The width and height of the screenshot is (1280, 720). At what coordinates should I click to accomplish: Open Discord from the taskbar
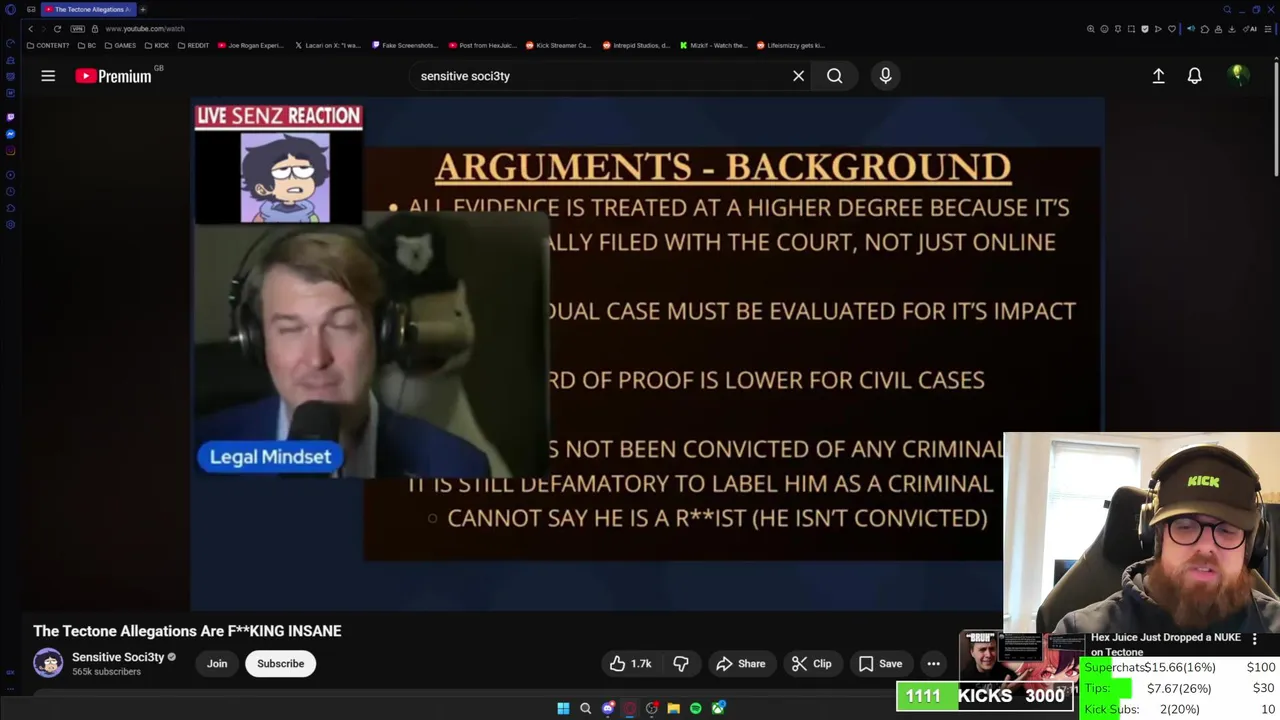coord(608,708)
